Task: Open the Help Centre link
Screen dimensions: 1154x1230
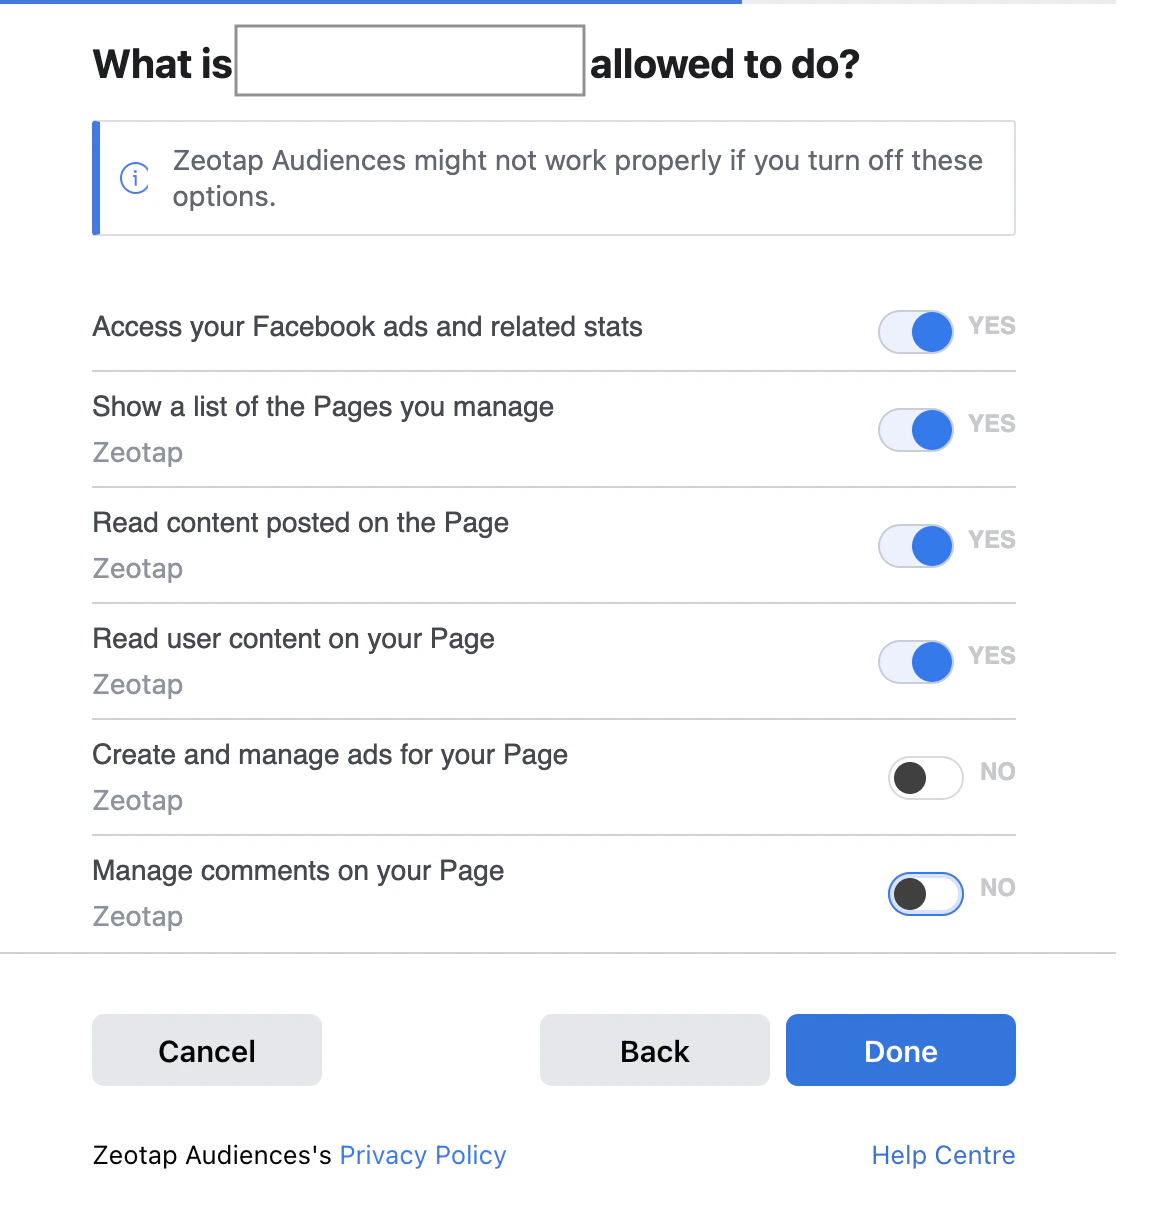Action: pyautogui.click(x=943, y=1155)
